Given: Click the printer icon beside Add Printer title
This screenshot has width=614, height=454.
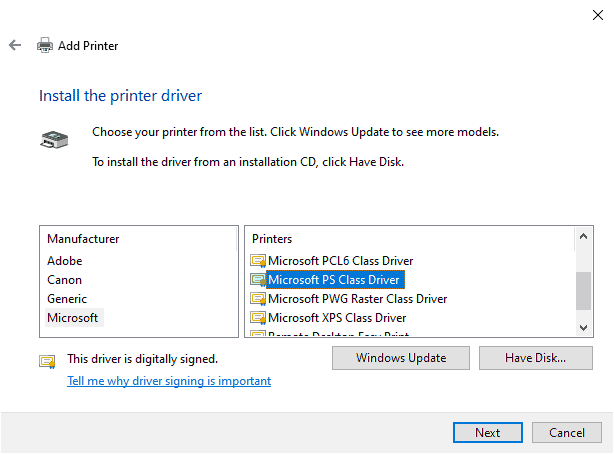Looking at the screenshot, I should (45, 46).
